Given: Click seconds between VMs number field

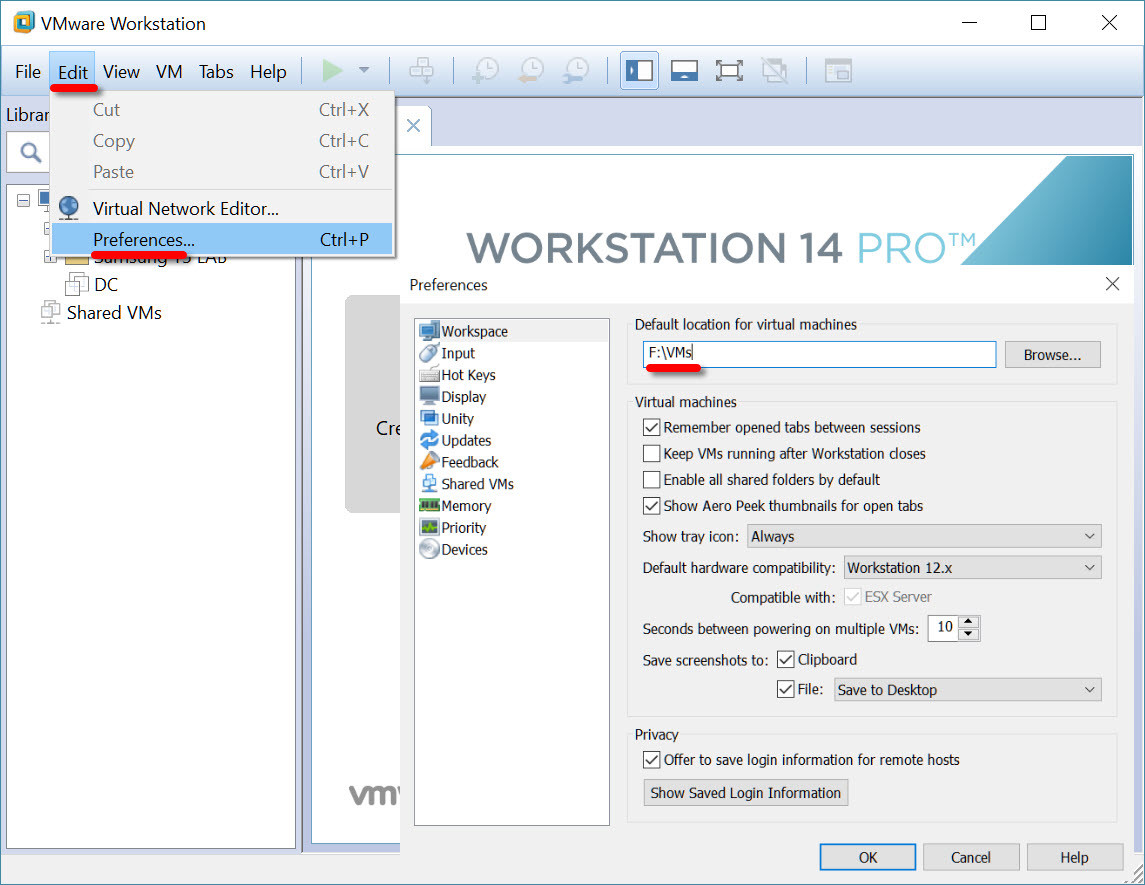Looking at the screenshot, I should click(943, 627).
